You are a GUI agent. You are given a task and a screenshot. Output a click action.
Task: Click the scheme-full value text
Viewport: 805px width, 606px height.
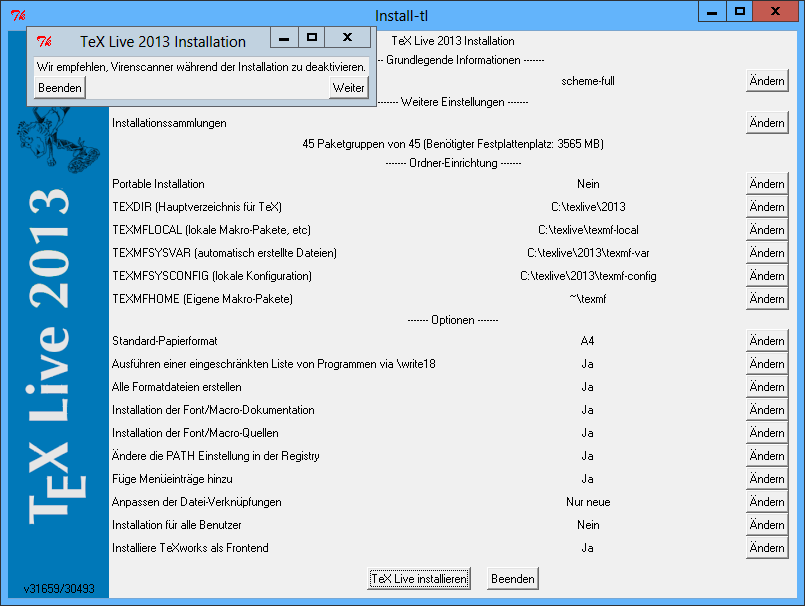[x=588, y=81]
